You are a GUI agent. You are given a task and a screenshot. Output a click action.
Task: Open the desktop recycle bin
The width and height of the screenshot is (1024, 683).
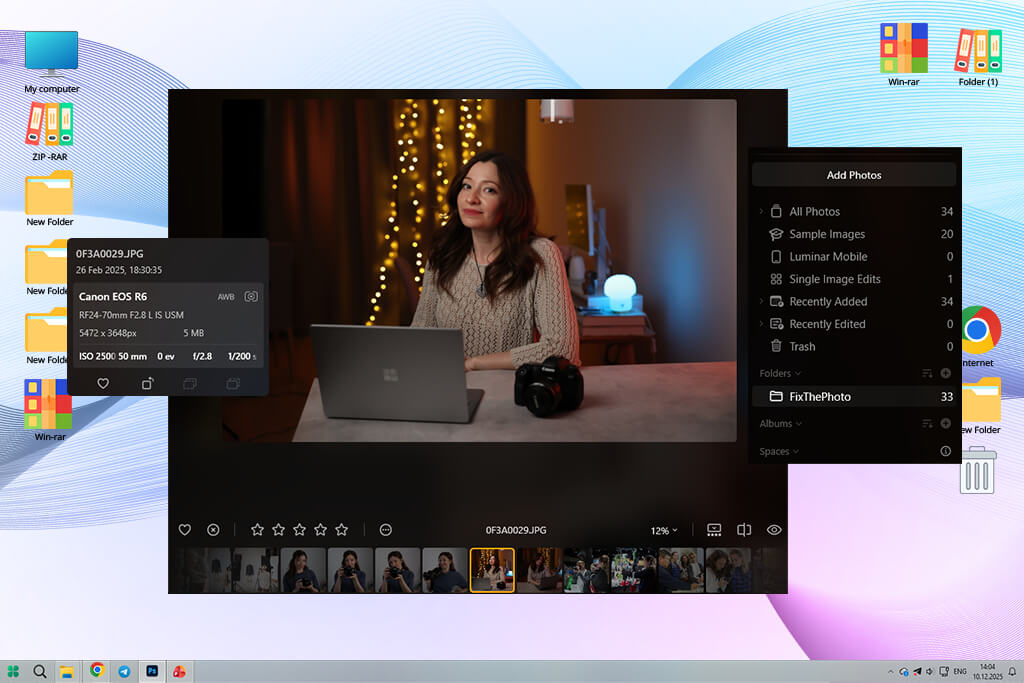click(978, 470)
